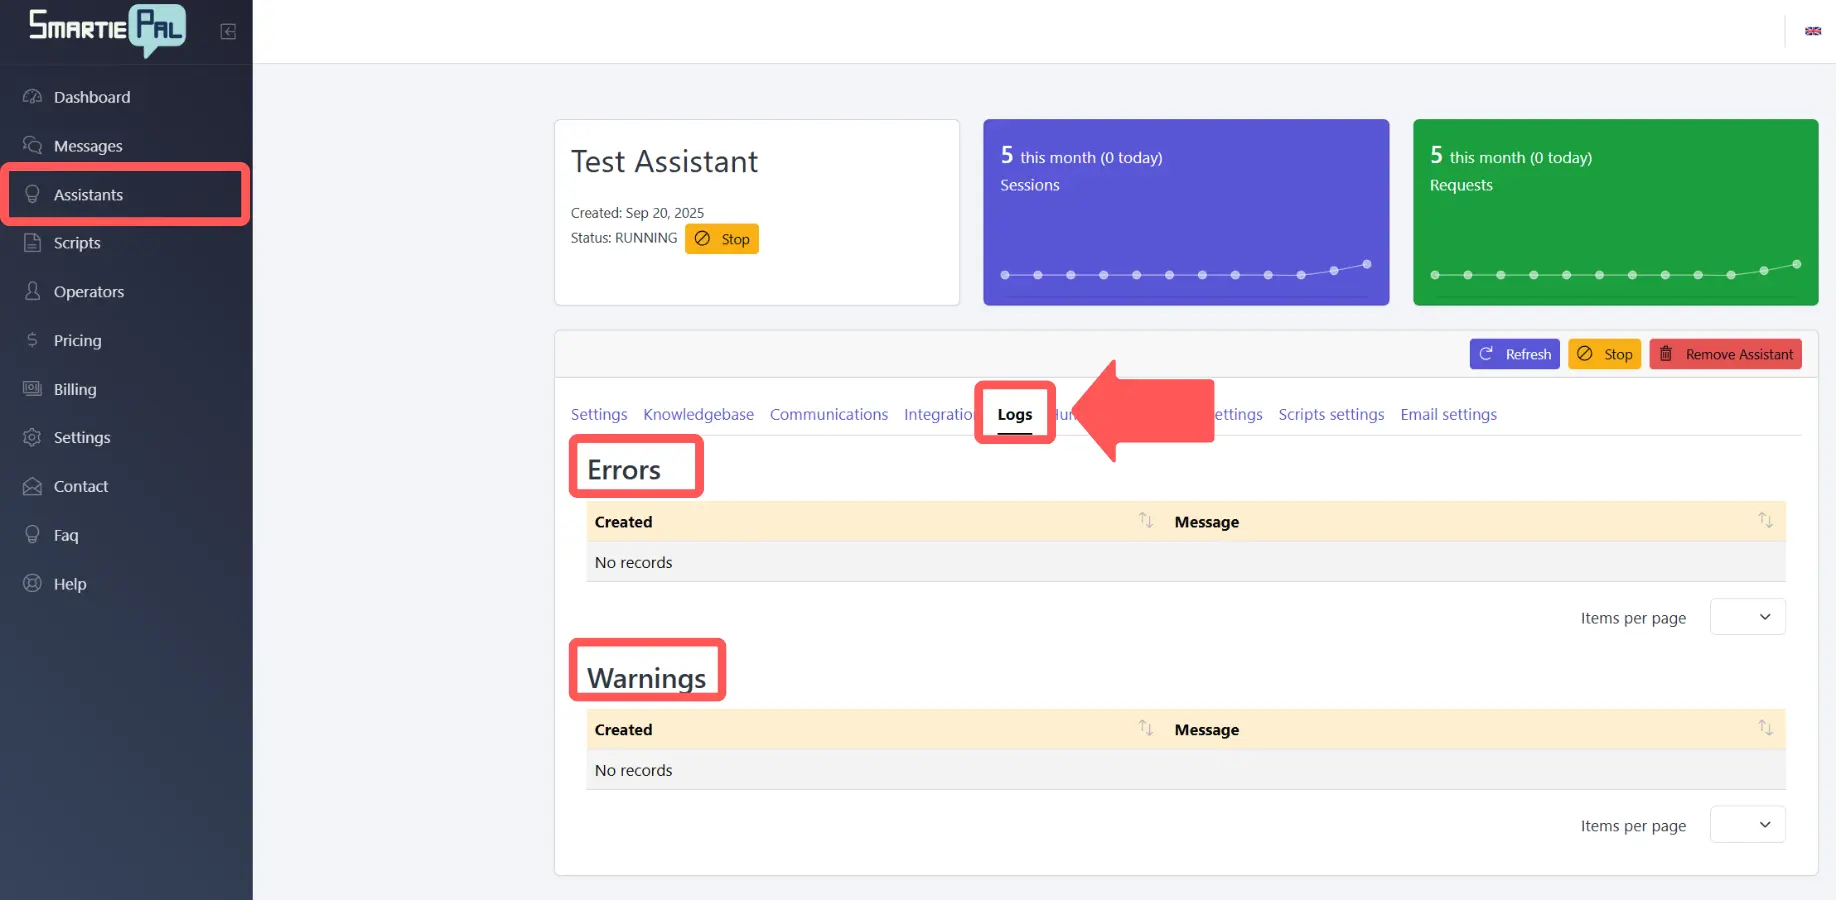The width and height of the screenshot is (1837, 900).
Task: Stop the running Test Assistant
Action: point(721,238)
